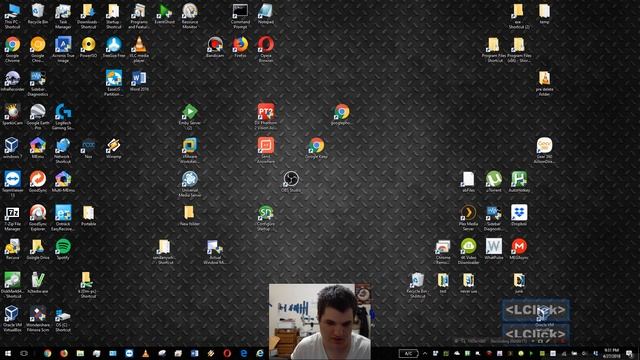Launch Recuva from the desktop
Image resolution: width=640 pixels, height=360 pixels.
pos(12,249)
